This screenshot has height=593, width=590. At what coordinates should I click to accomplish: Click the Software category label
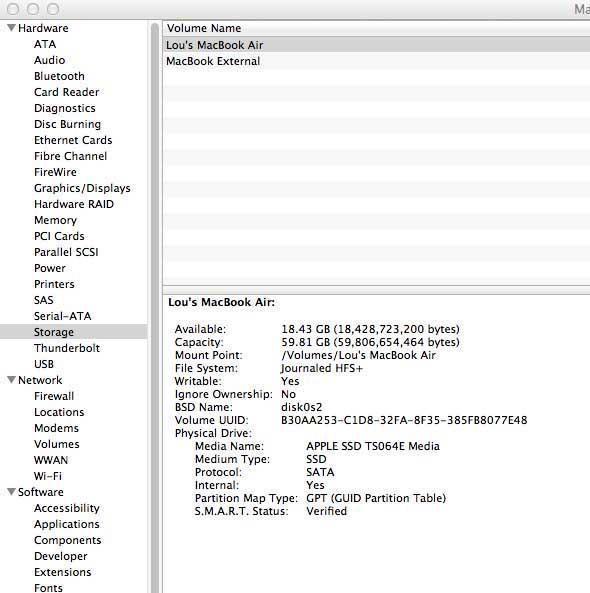coord(41,492)
